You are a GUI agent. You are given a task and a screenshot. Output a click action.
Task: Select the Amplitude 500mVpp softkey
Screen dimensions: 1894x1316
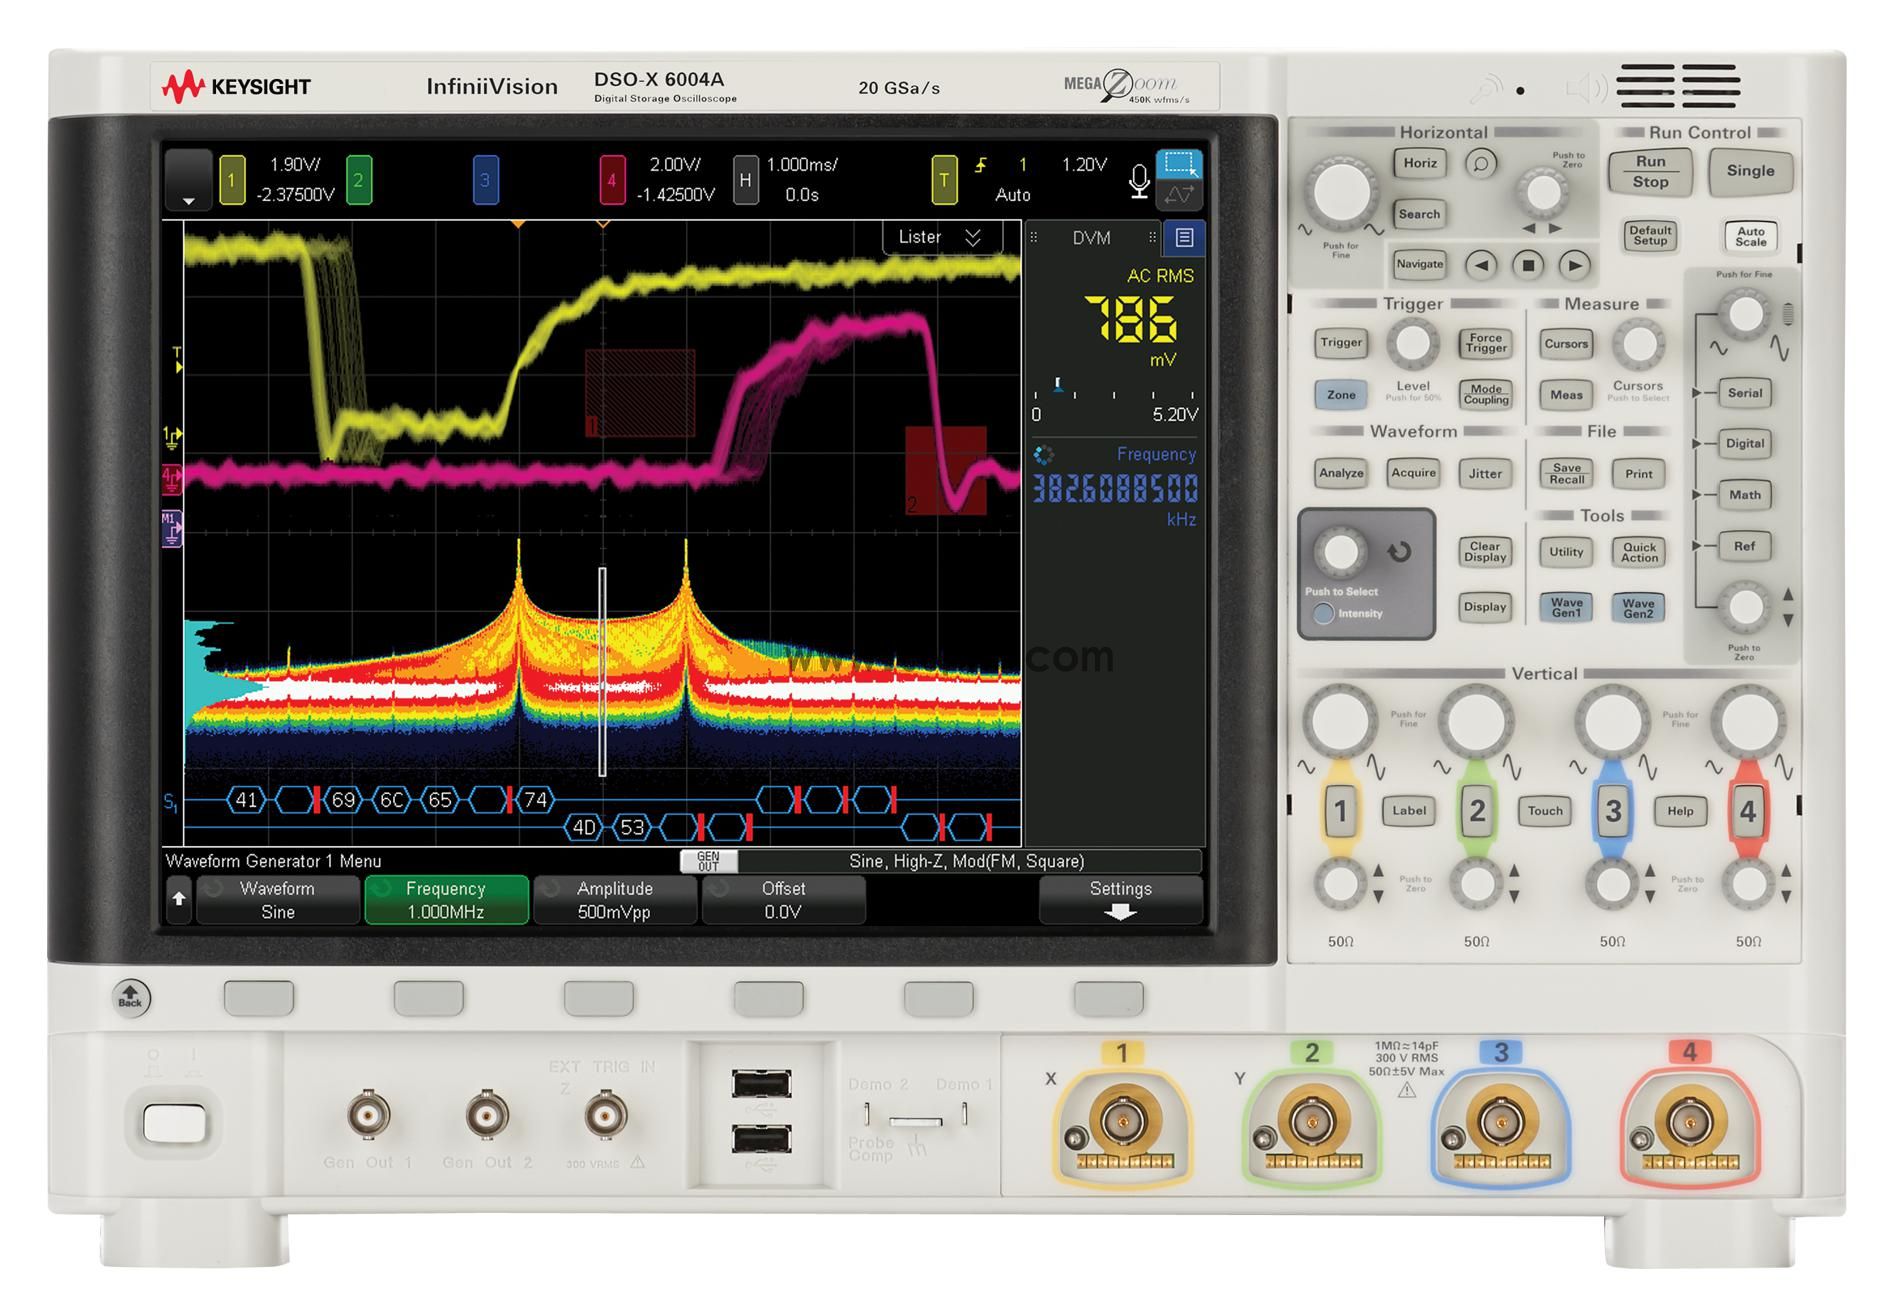[615, 900]
